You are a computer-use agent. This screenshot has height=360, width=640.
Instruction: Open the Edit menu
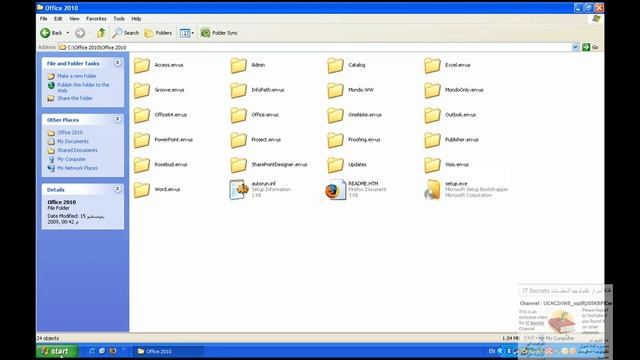(x=58, y=19)
